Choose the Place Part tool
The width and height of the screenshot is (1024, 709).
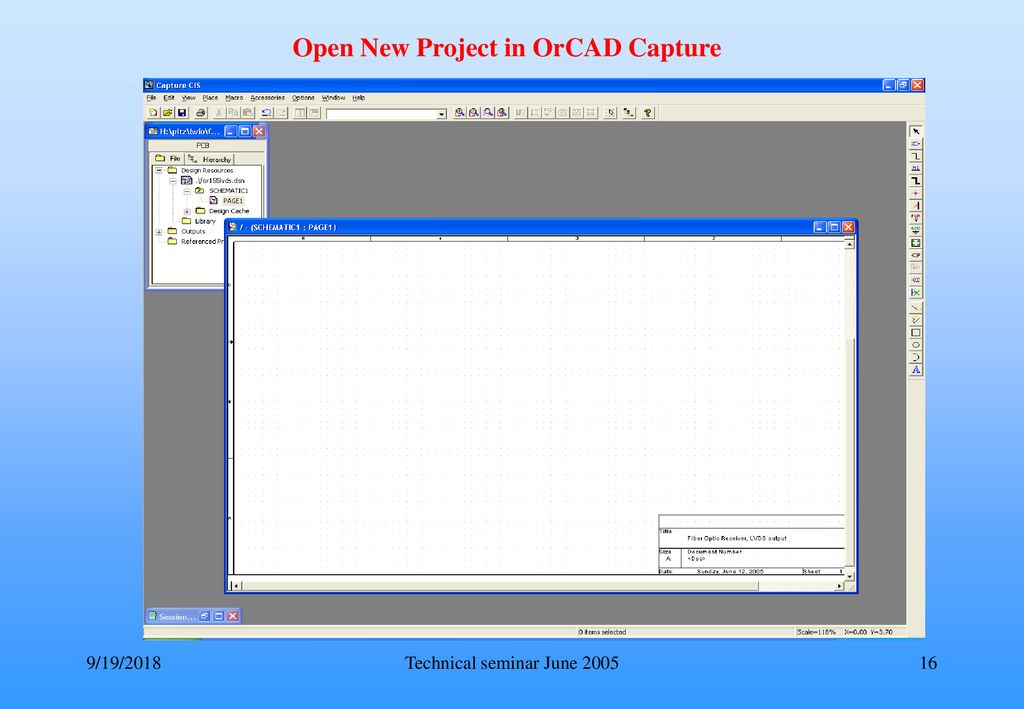point(916,144)
